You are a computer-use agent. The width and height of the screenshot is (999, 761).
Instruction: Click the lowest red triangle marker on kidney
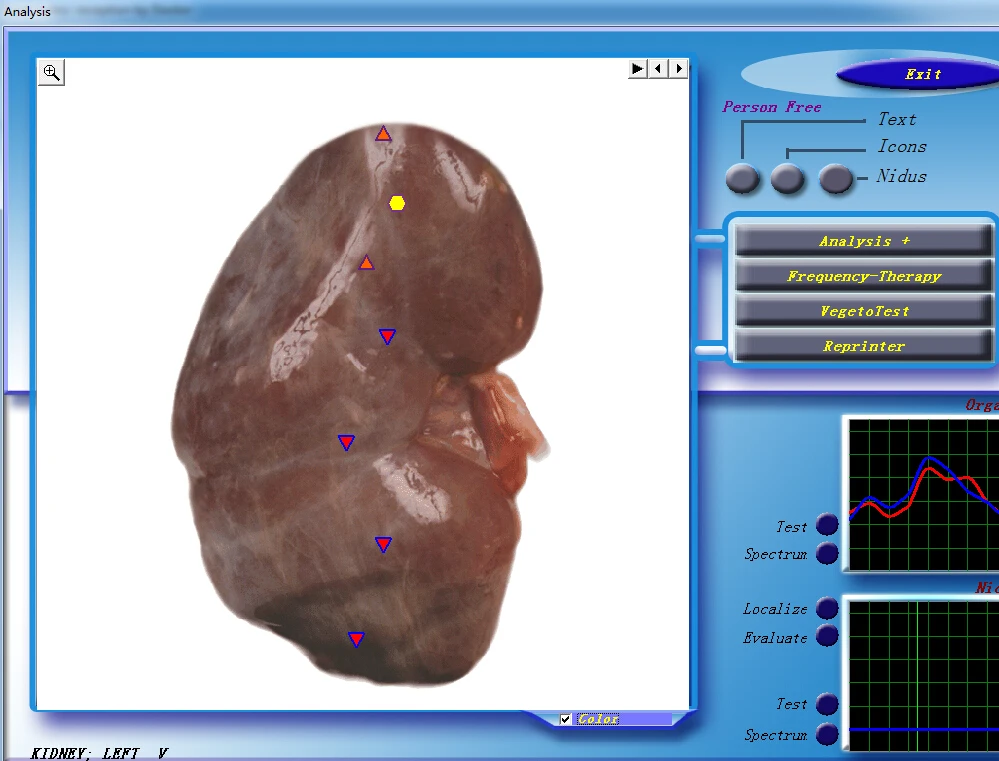click(356, 639)
